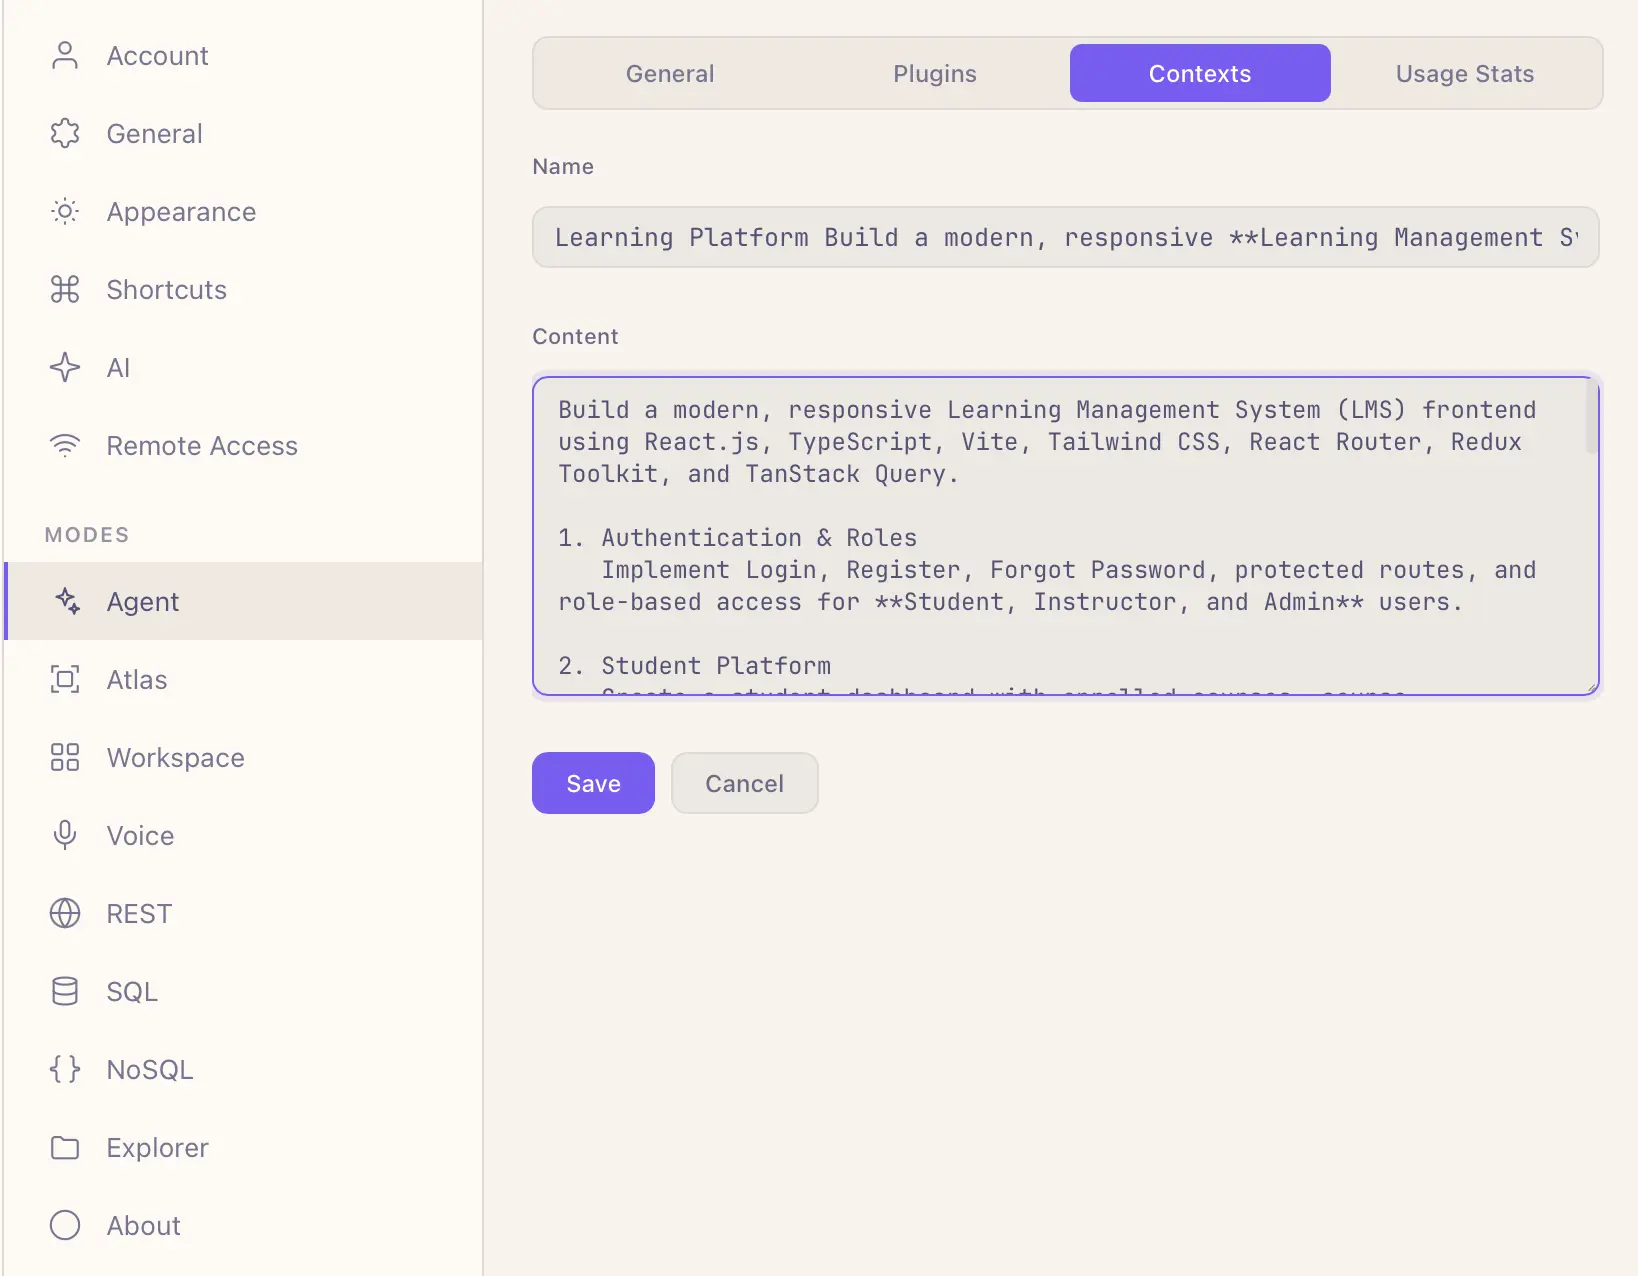Select Voice mode label
Viewport: 1638px width, 1276px height.
[x=140, y=836]
